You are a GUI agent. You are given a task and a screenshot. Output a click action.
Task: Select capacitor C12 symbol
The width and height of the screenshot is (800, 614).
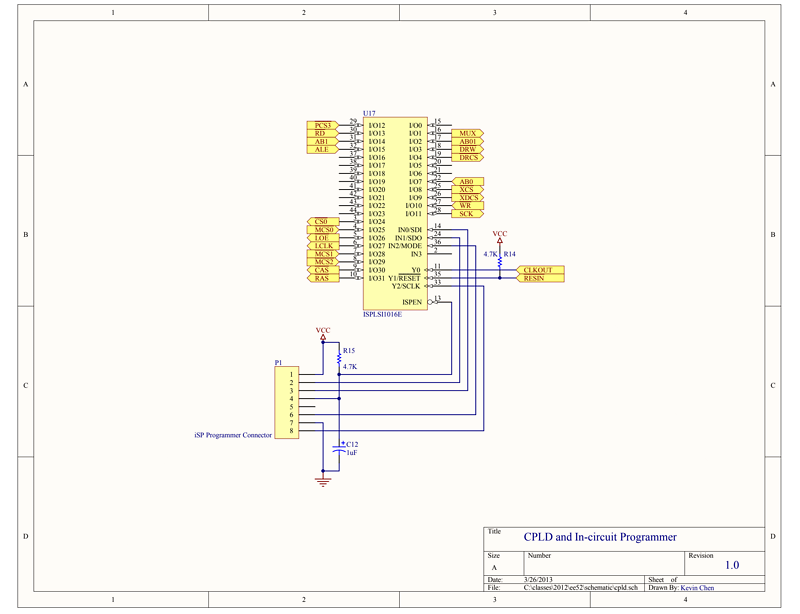(x=339, y=449)
